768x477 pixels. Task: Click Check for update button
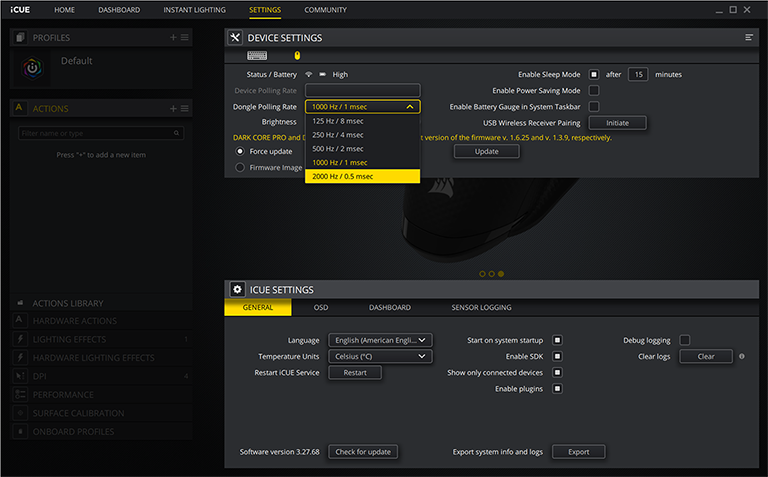[x=363, y=452]
